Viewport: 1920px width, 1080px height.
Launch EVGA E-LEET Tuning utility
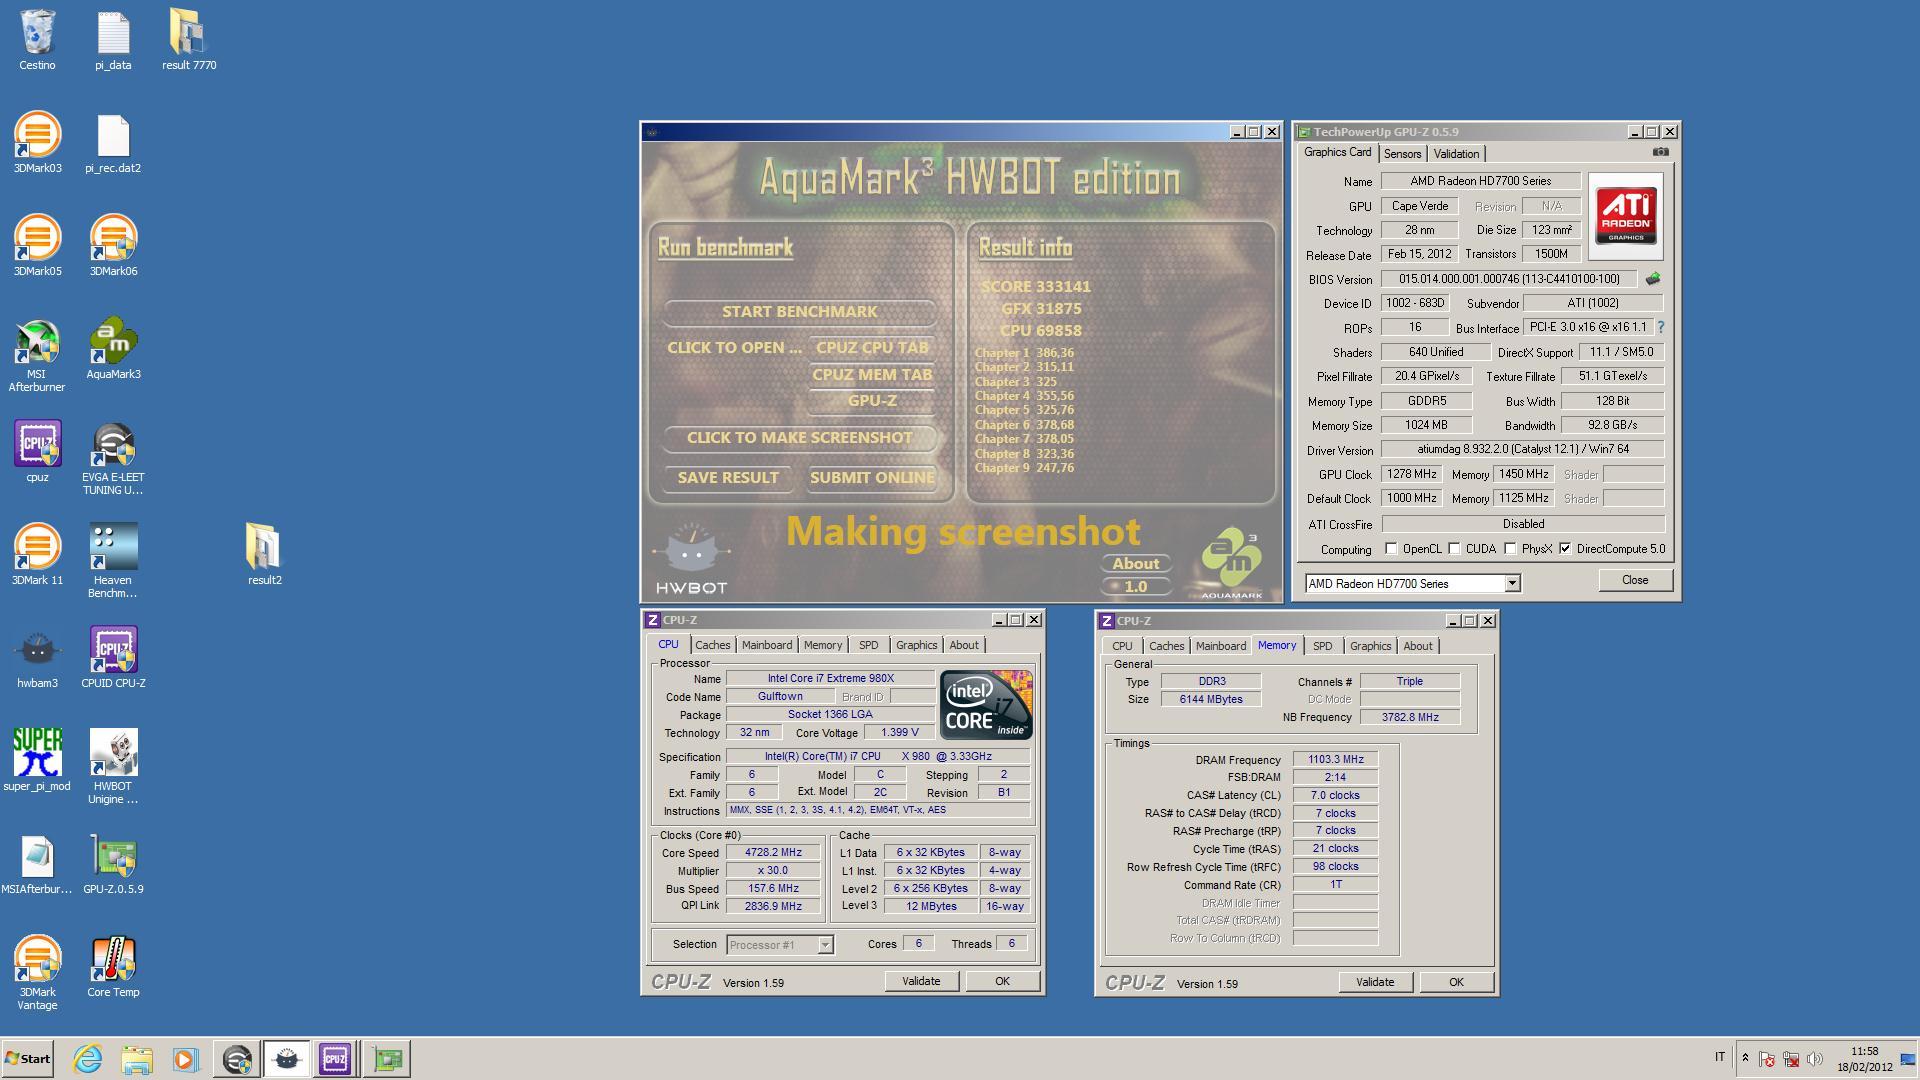tap(113, 459)
